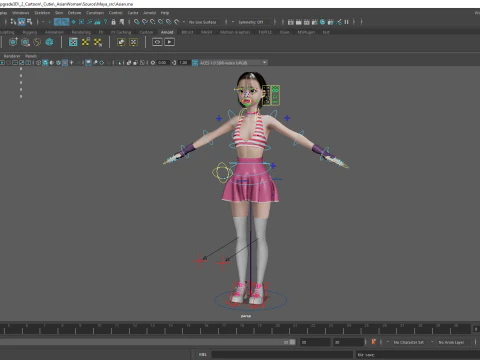Viewport: 480px width, 360px height.
Task: Click the yellow-framed expand arrows Arnold icon
Action: click(x=133, y=42)
